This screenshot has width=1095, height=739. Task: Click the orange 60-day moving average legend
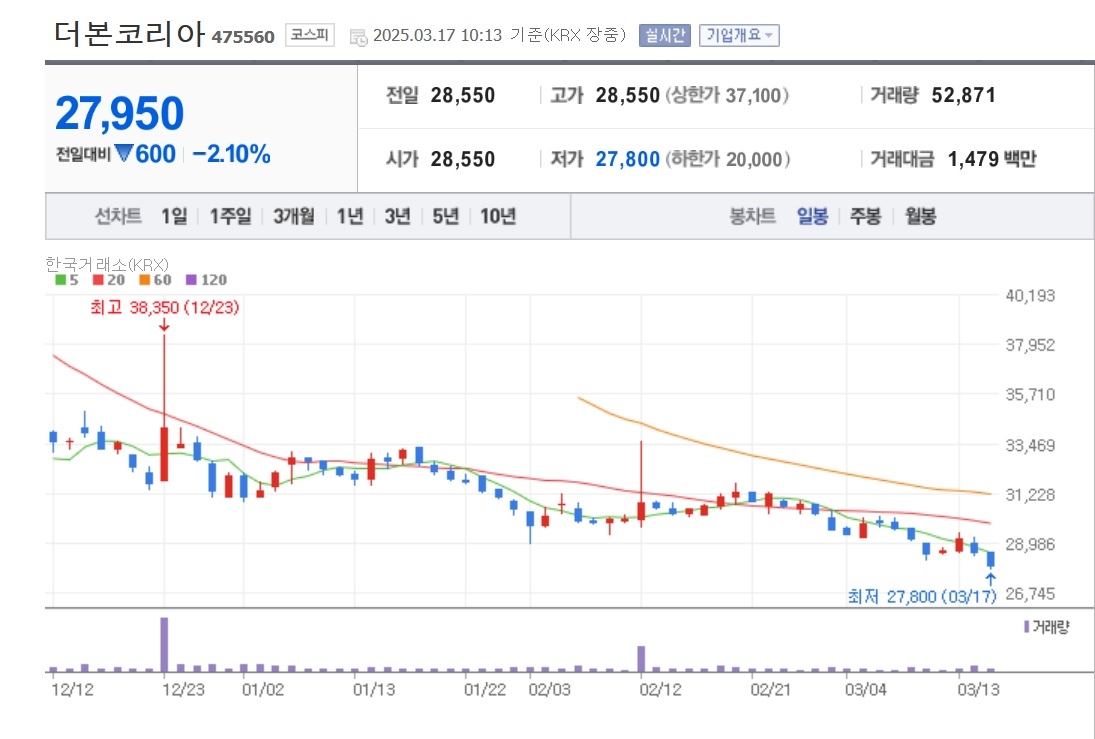[x=155, y=280]
